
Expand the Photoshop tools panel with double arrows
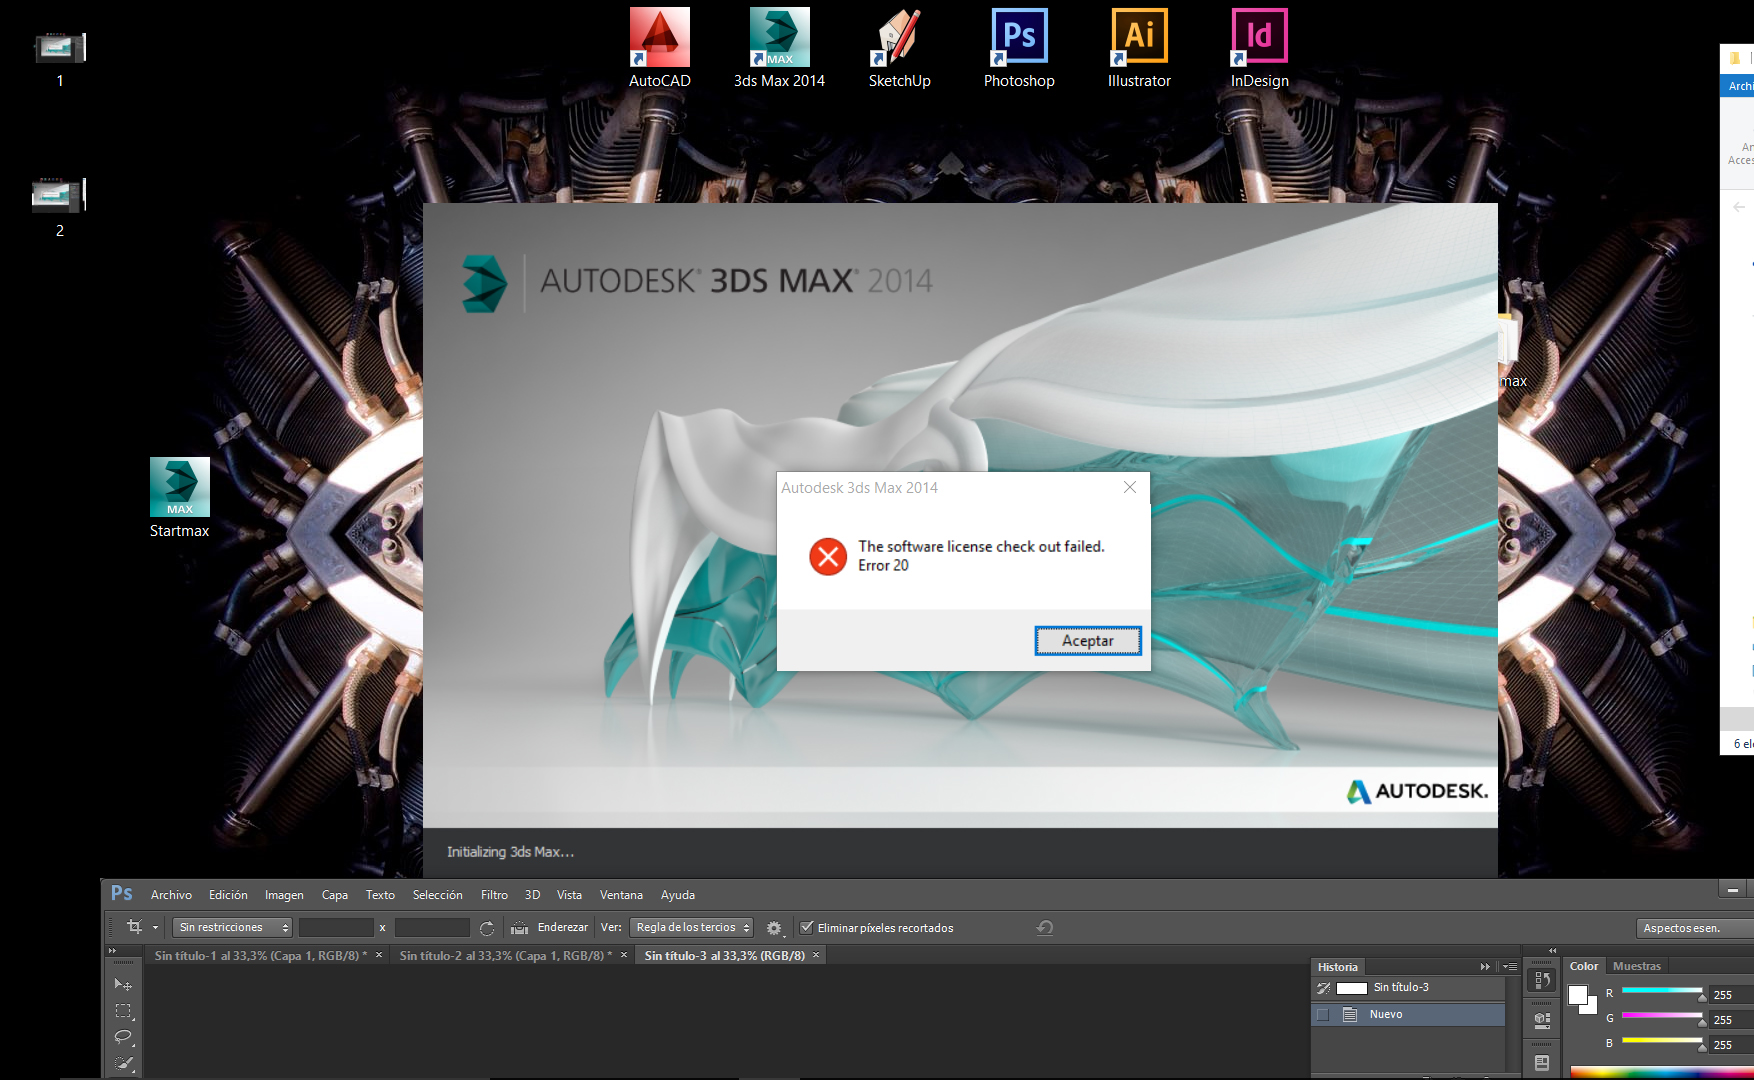[112, 951]
